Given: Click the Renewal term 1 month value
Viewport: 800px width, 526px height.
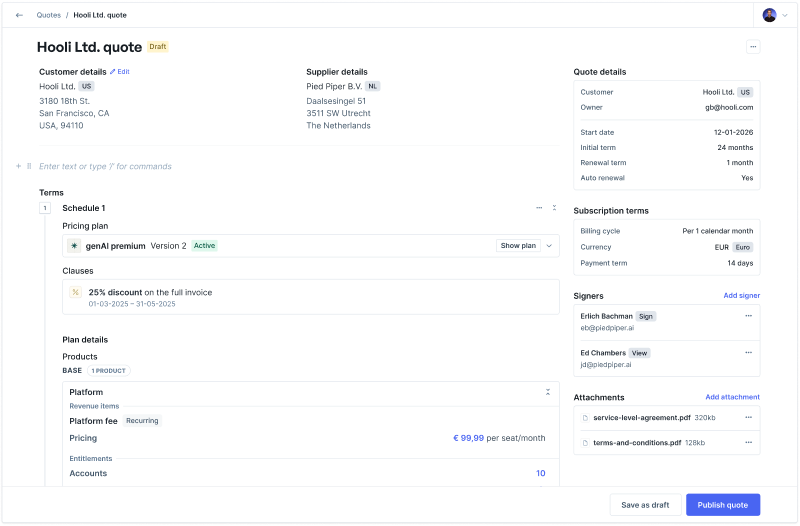Looking at the screenshot, I should (x=740, y=163).
